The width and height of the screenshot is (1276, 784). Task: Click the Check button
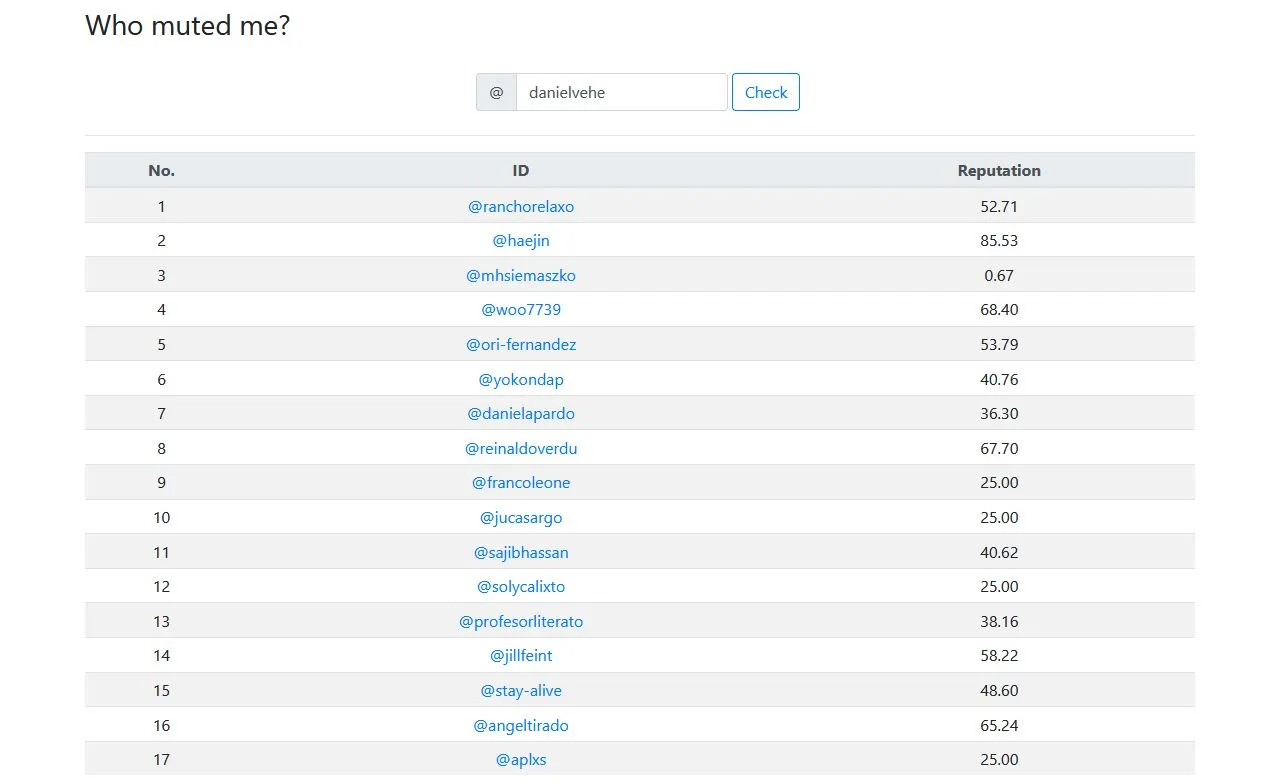coord(765,92)
